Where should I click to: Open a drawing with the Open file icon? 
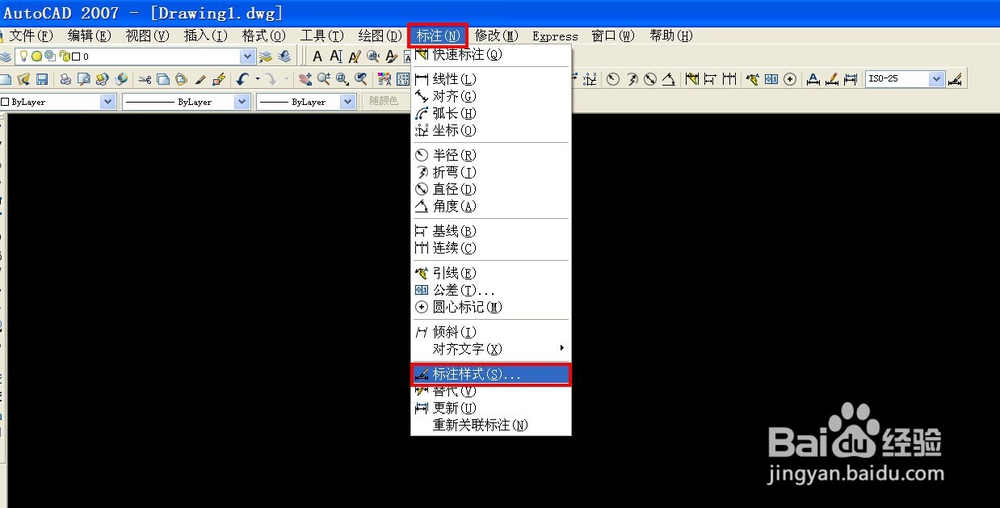point(24,79)
